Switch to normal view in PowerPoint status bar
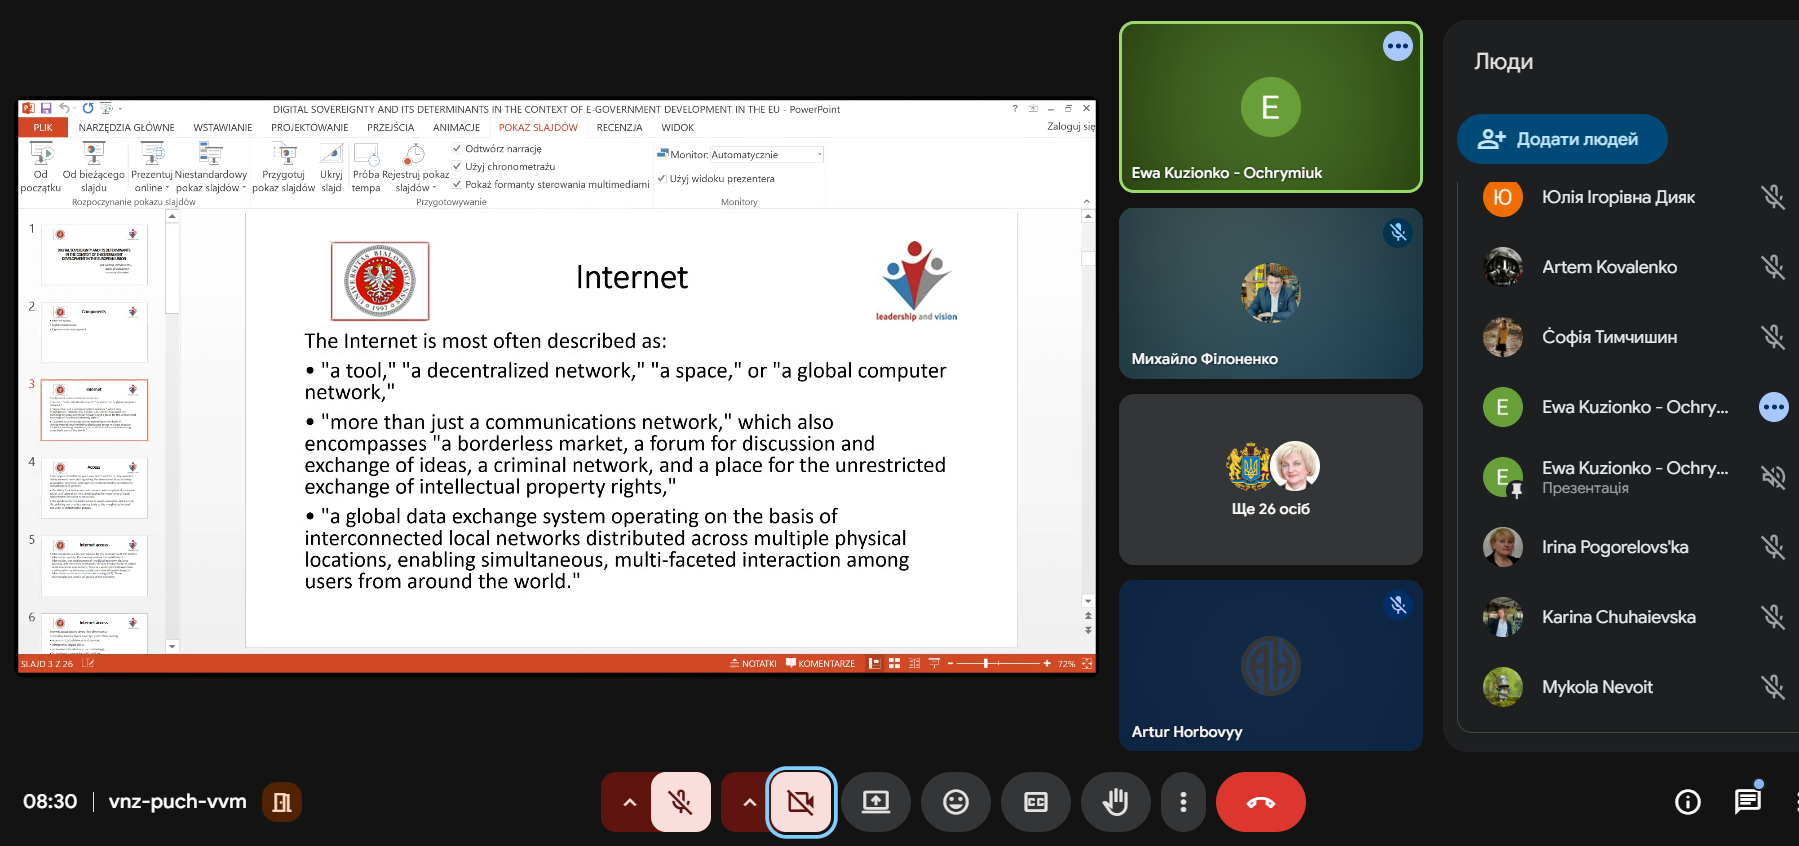1799x846 pixels. point(875,663)
